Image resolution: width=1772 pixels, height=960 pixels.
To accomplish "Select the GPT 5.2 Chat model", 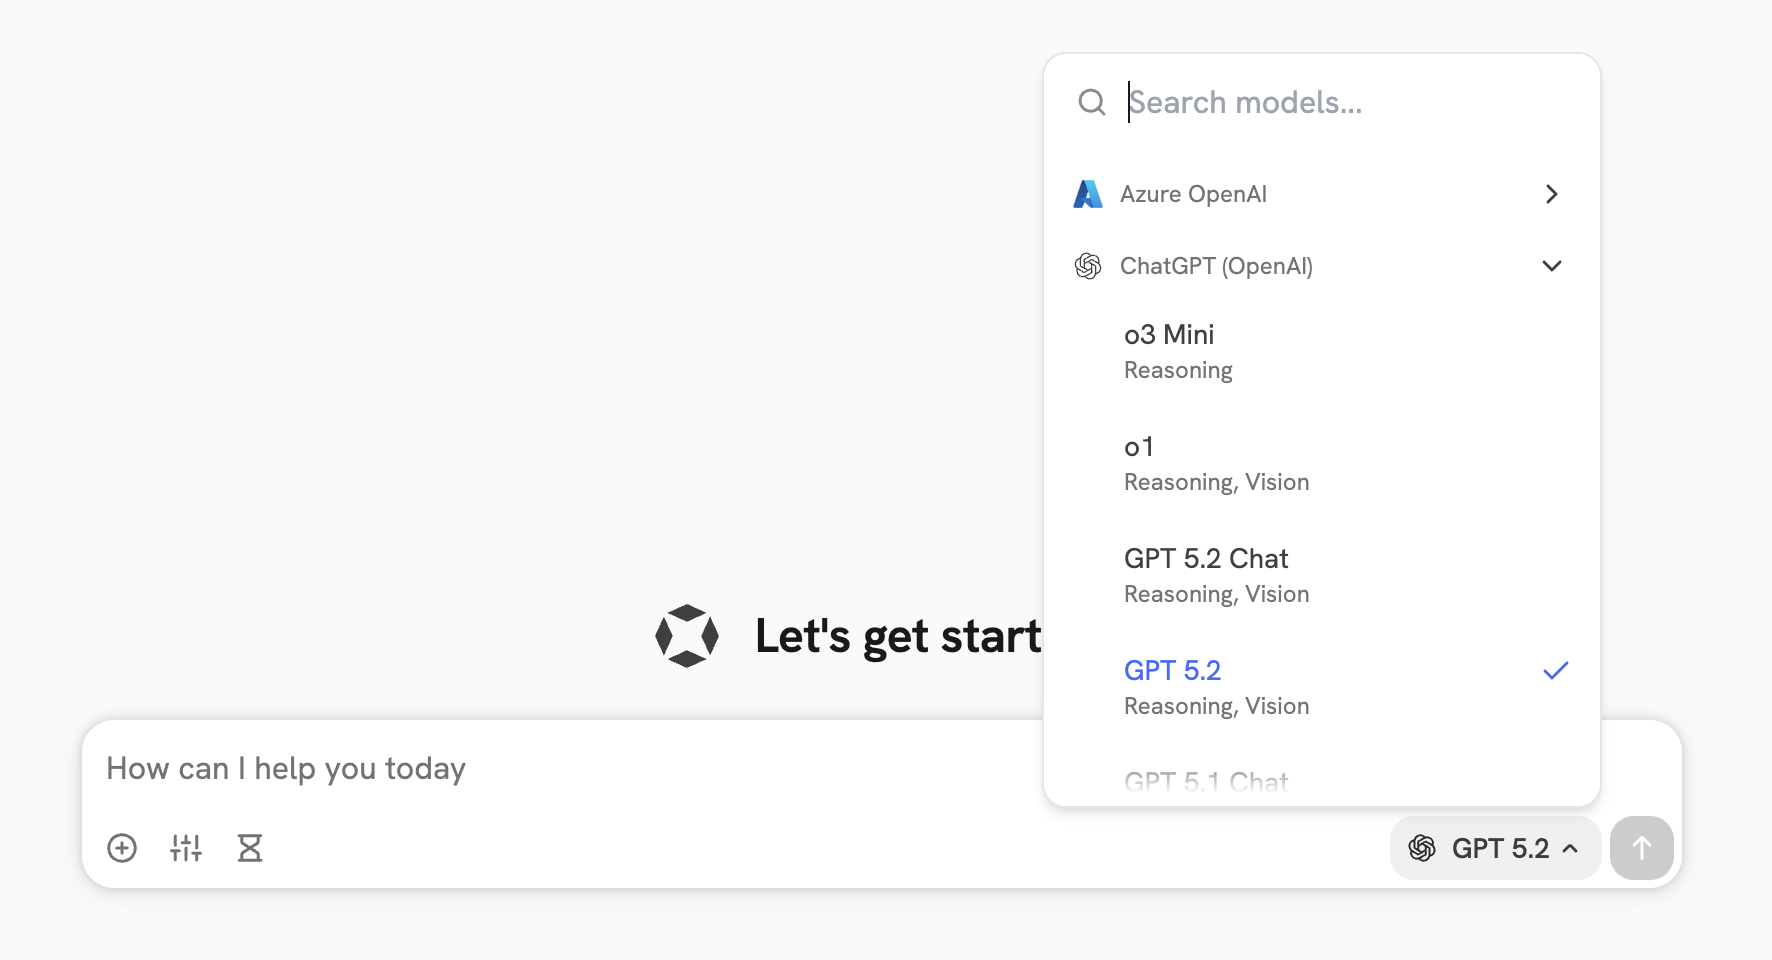I will pyautogui.click(x=1321, y=575).
